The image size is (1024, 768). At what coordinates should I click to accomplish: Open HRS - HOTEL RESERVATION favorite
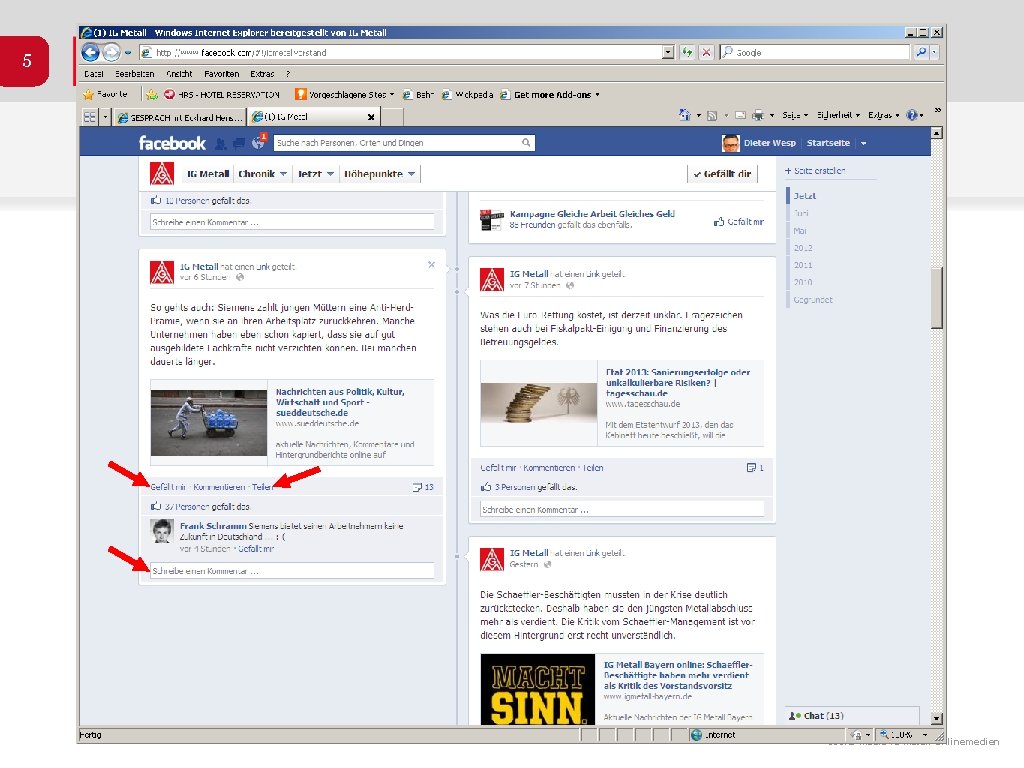[222, 95]
